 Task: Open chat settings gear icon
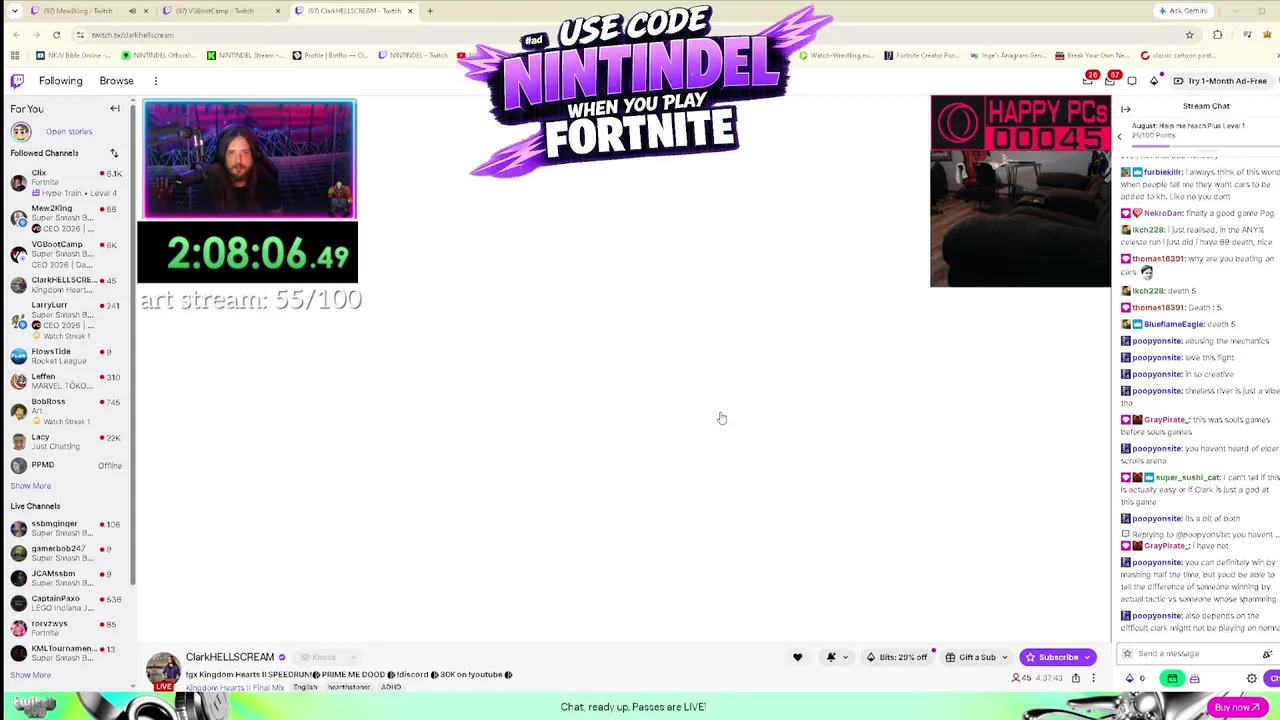click(x=1251, y=678)
